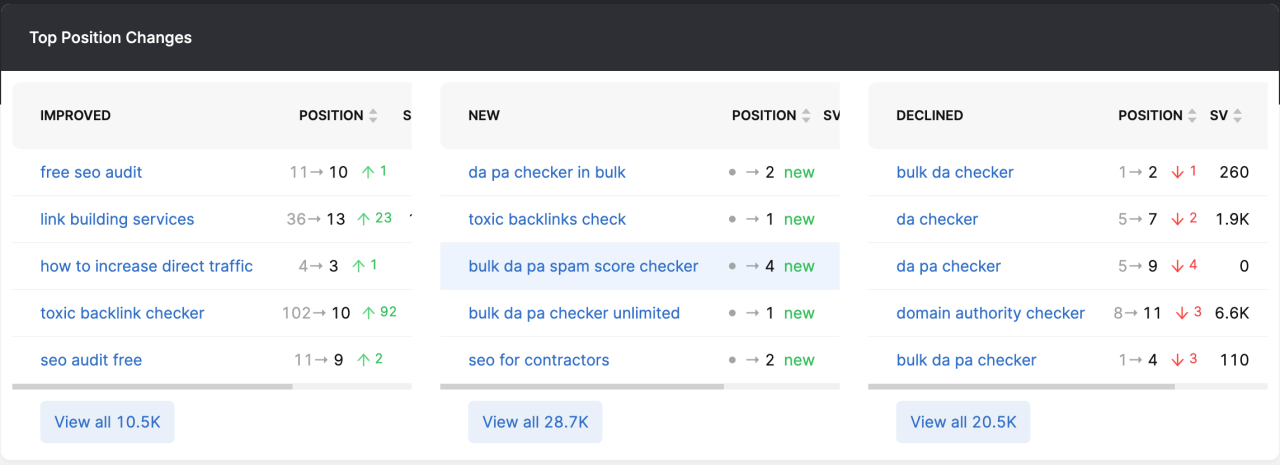The width and height of the screenshot is (1280, 465).
Task: Click the Improved table horizontal scrollbar
Action: pyautogui.click(x=152, y=386)
